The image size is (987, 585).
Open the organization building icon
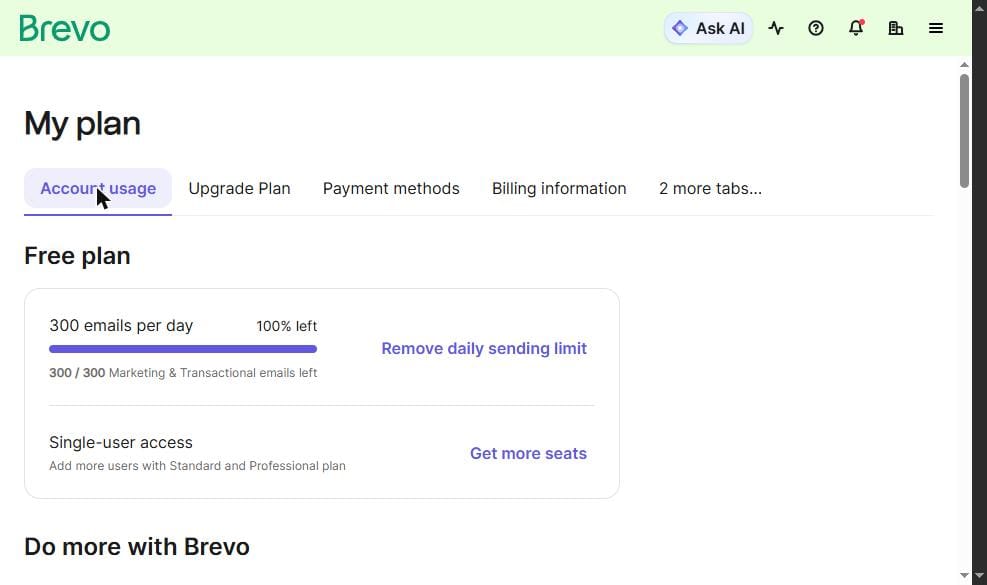pos(896,28)
